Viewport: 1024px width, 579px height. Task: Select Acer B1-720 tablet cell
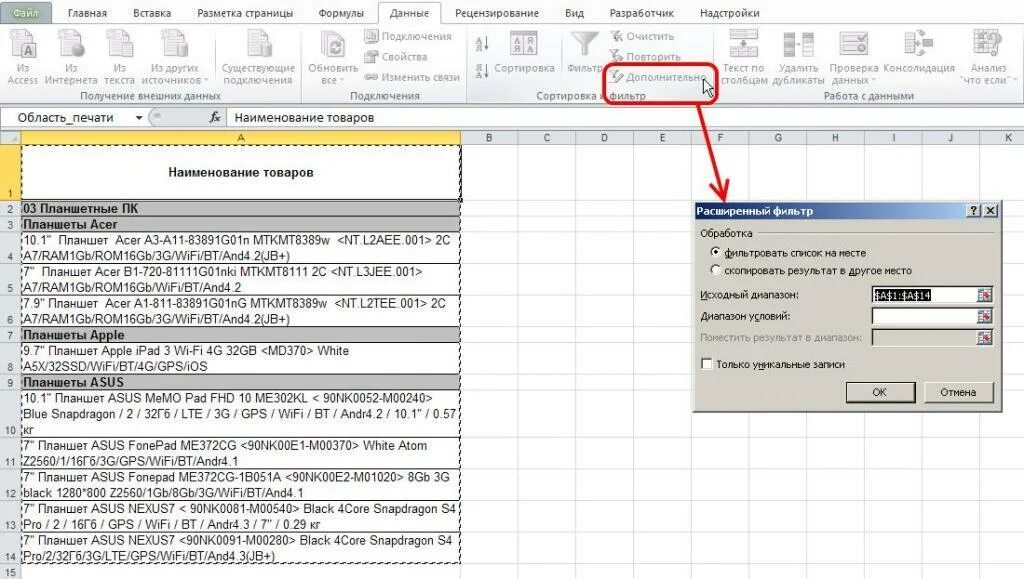240,279
